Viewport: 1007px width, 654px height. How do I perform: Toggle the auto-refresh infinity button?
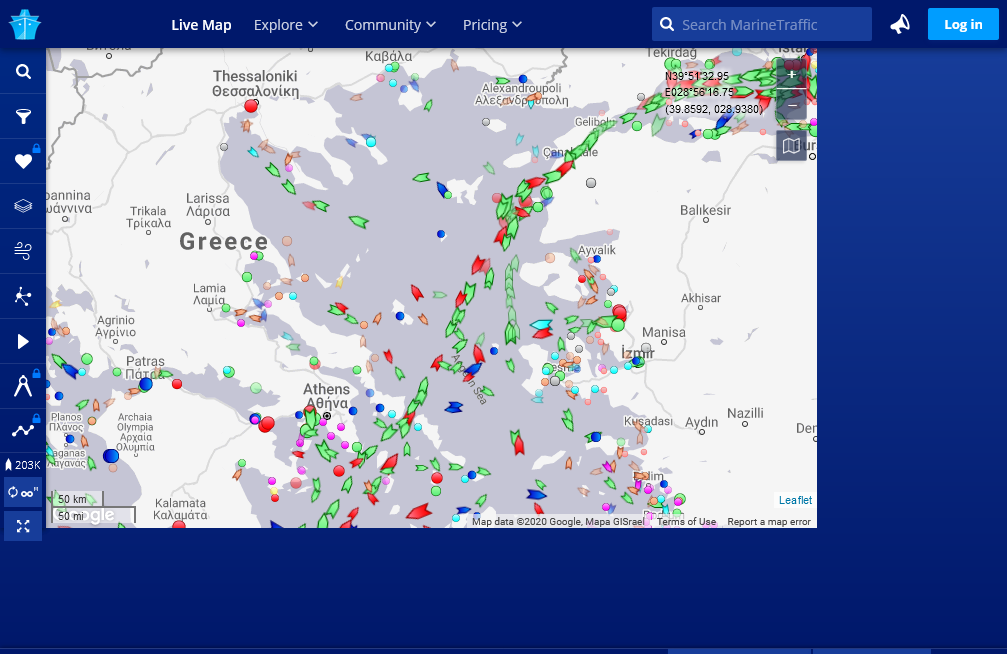click(23, 493)
